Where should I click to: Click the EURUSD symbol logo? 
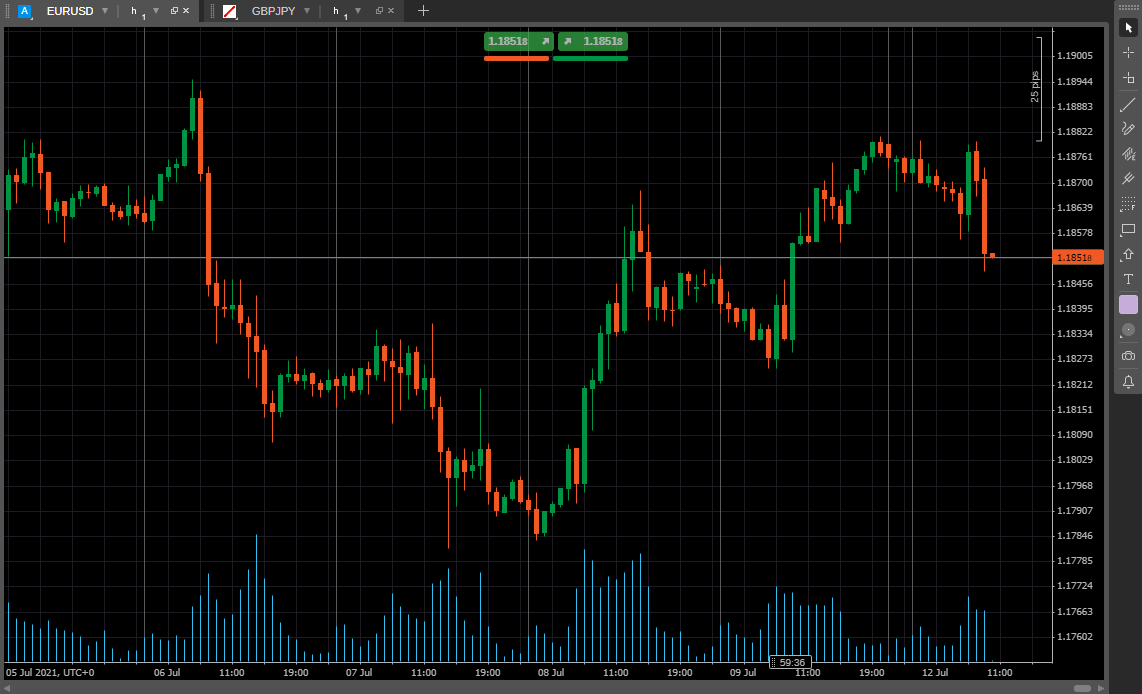point(24,11)
